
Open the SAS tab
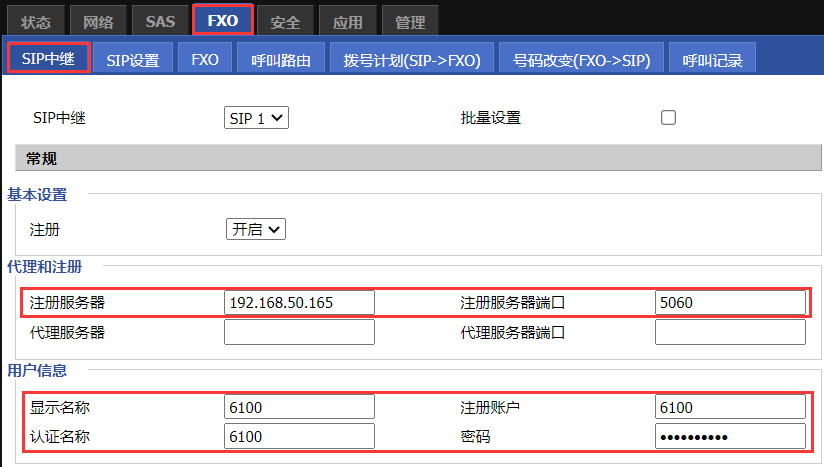tap(159, 22)
